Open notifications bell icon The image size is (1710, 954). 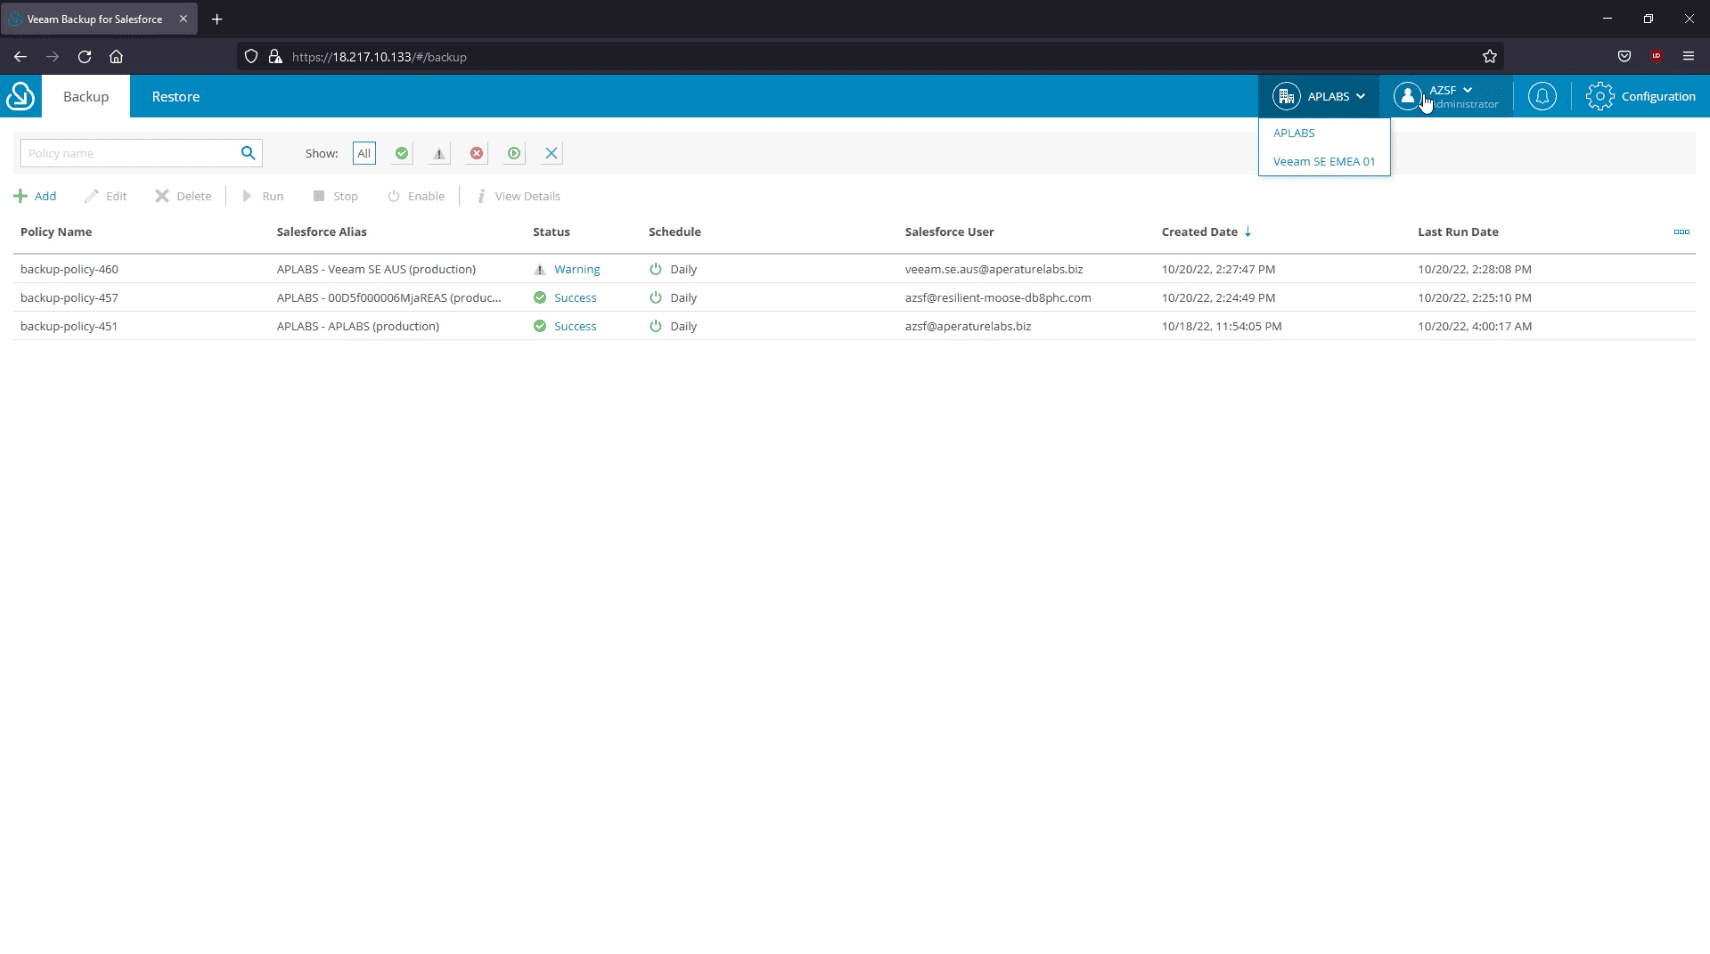click(1541, 96)
